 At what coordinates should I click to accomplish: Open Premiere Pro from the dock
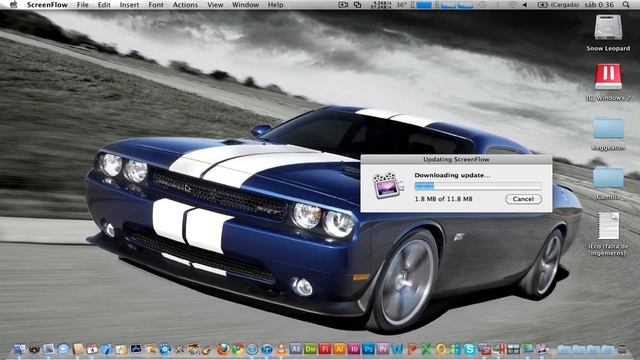(x=383, y=349)
